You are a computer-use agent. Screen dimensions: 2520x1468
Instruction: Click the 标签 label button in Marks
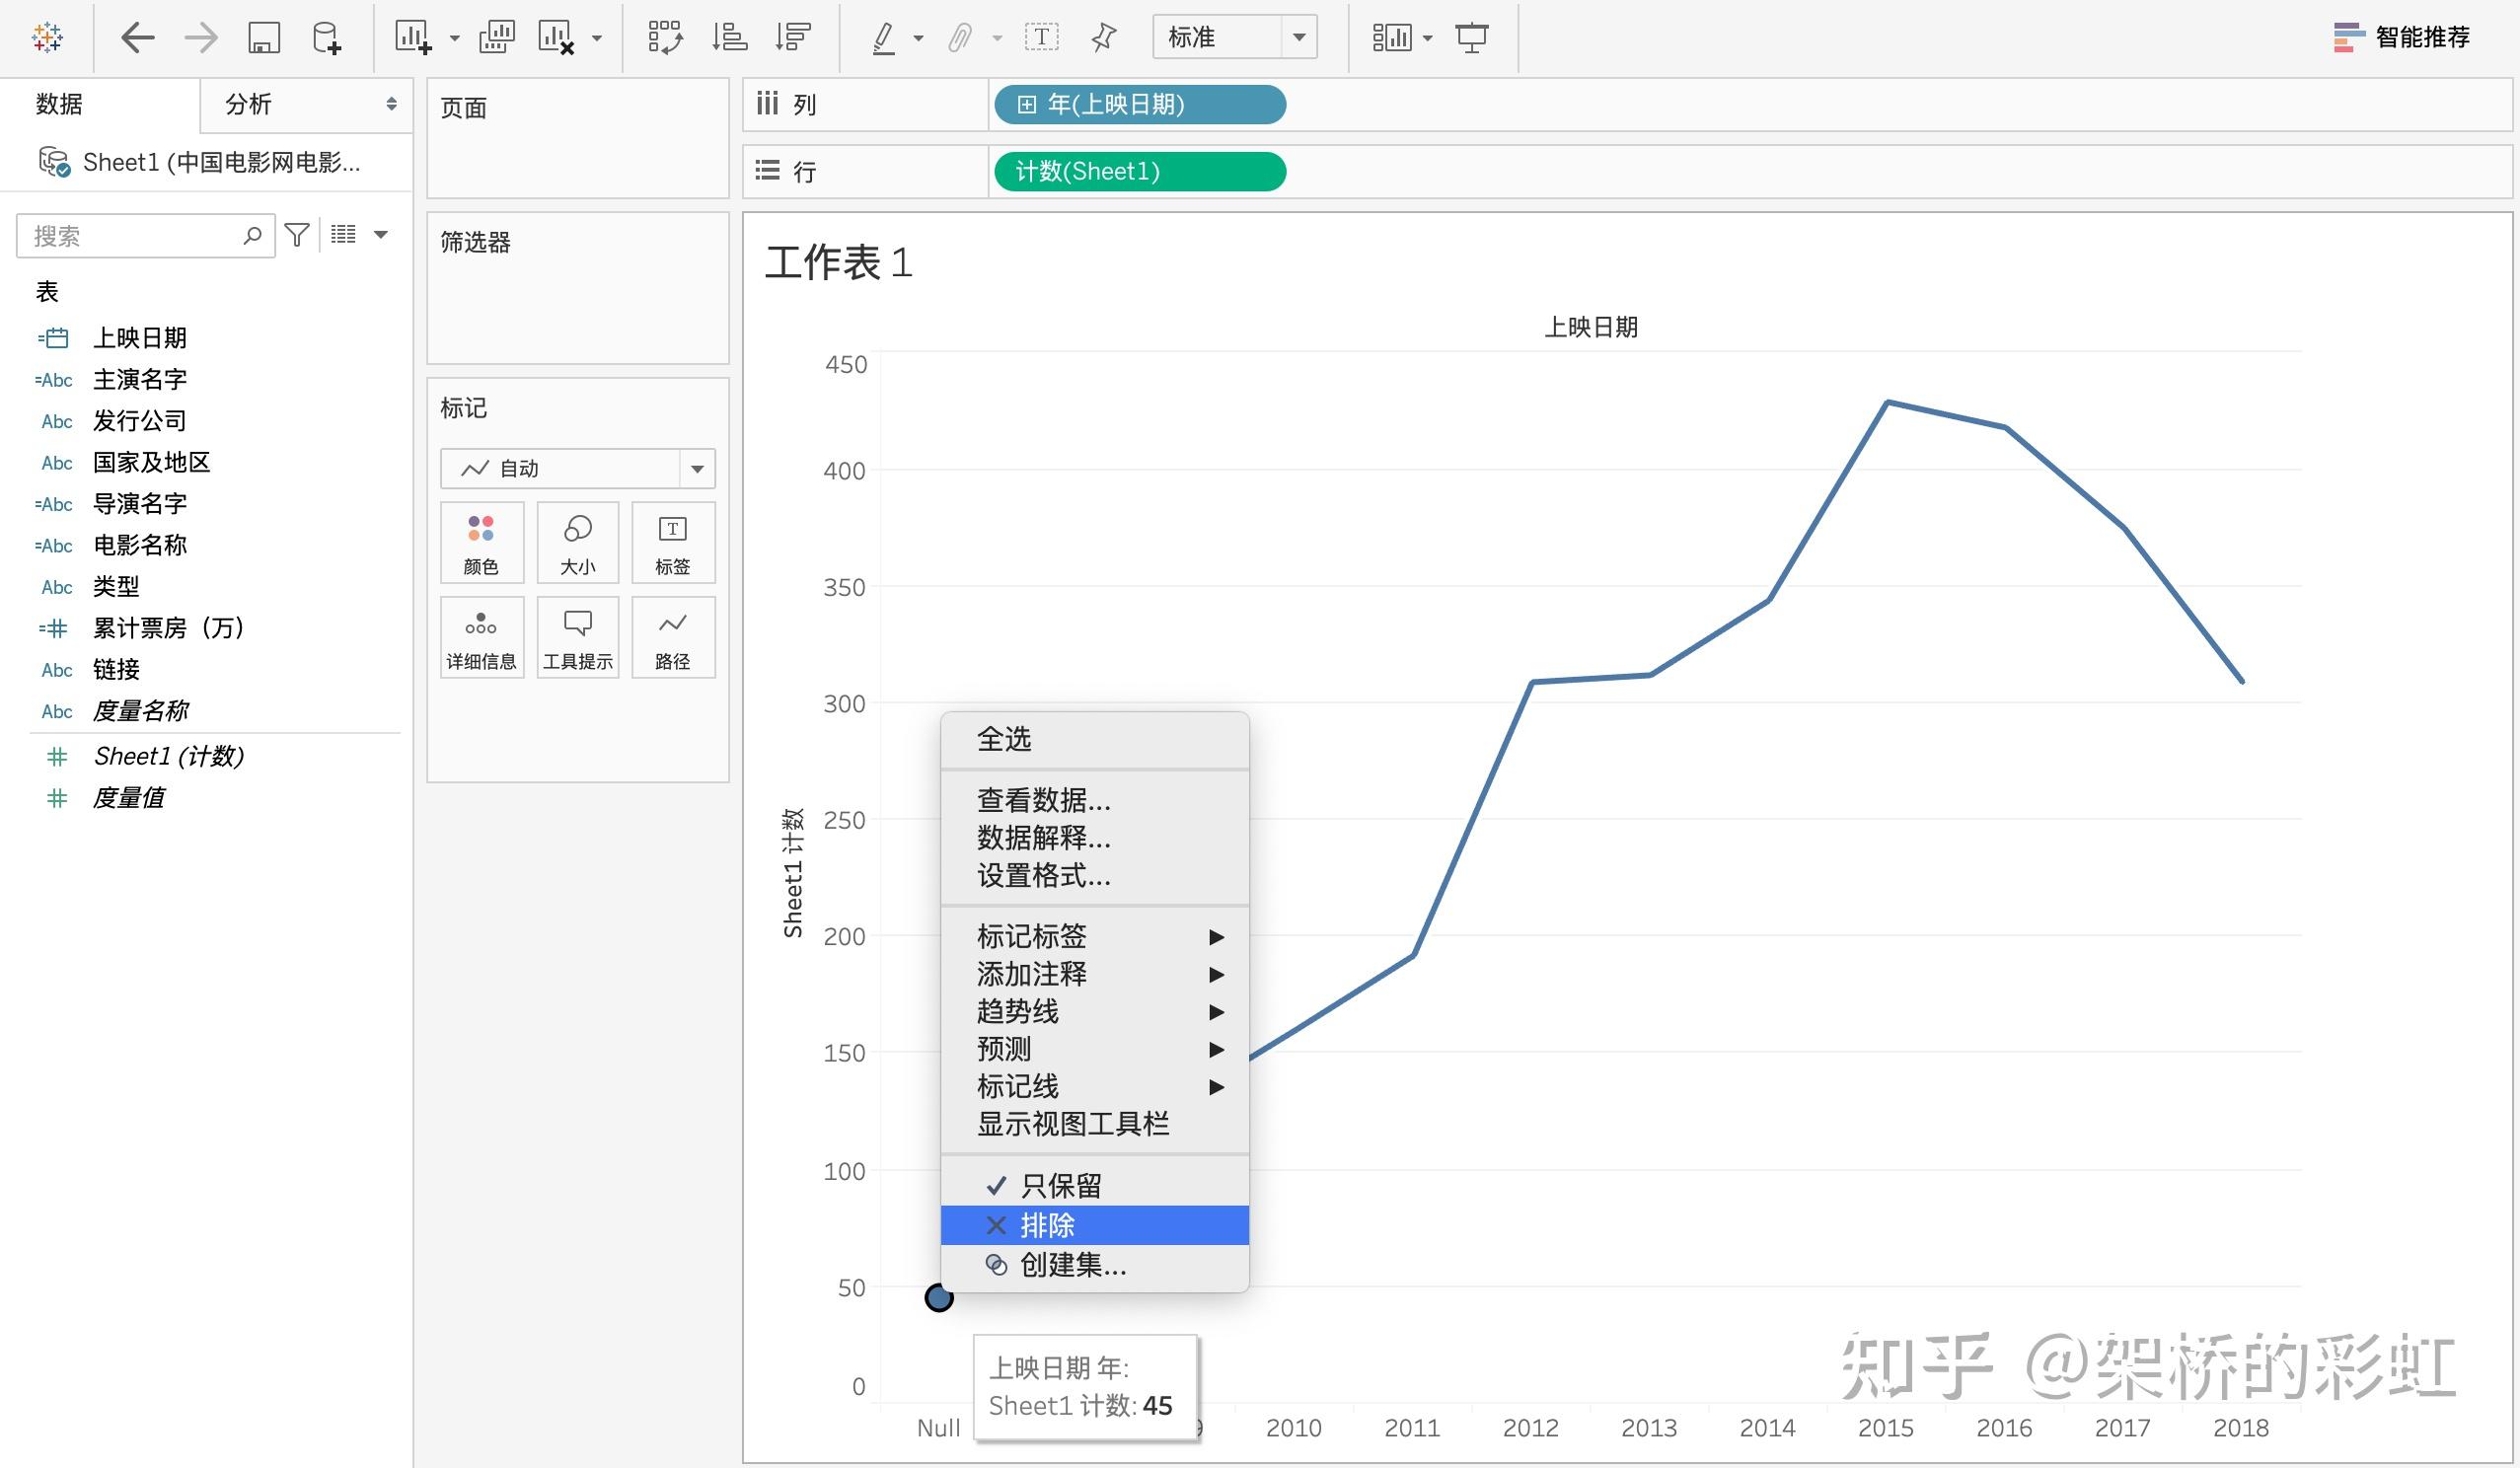[x=672, y=542]
